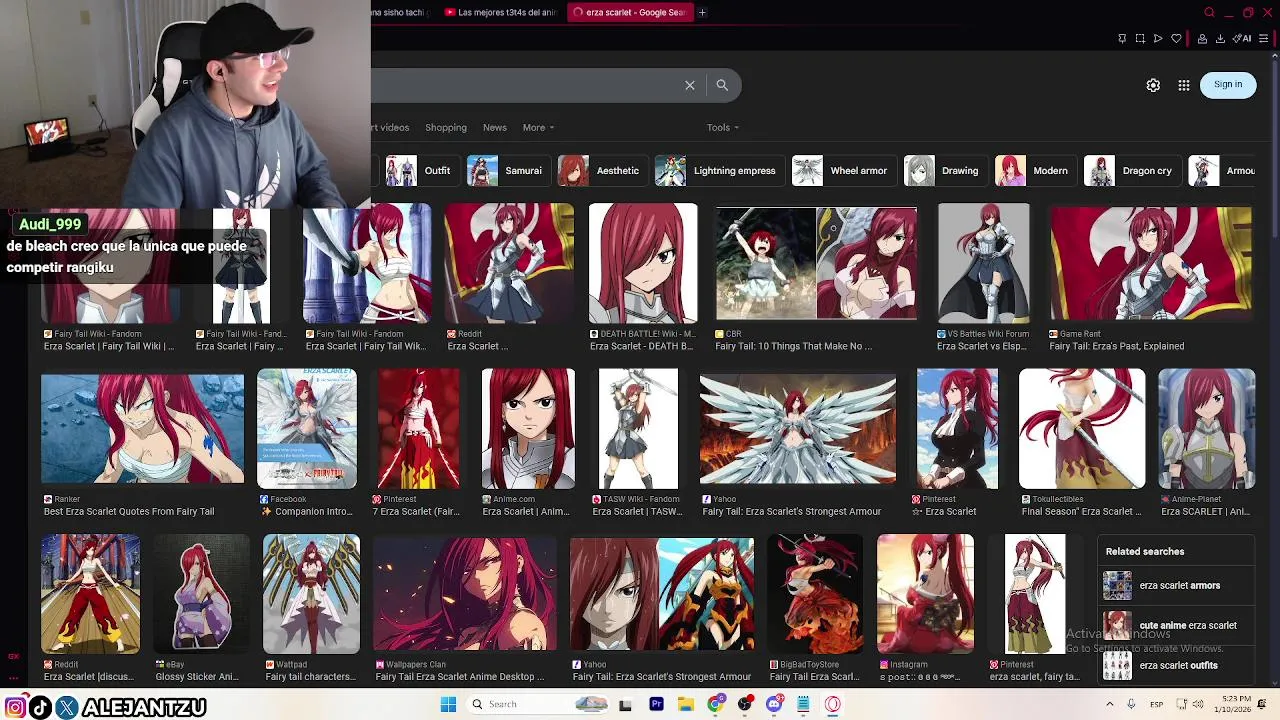The height and width of the screenshot is (720, 1280).
Task: Open OBS Studio from the taskbar
Action: [x=745, y=704]
